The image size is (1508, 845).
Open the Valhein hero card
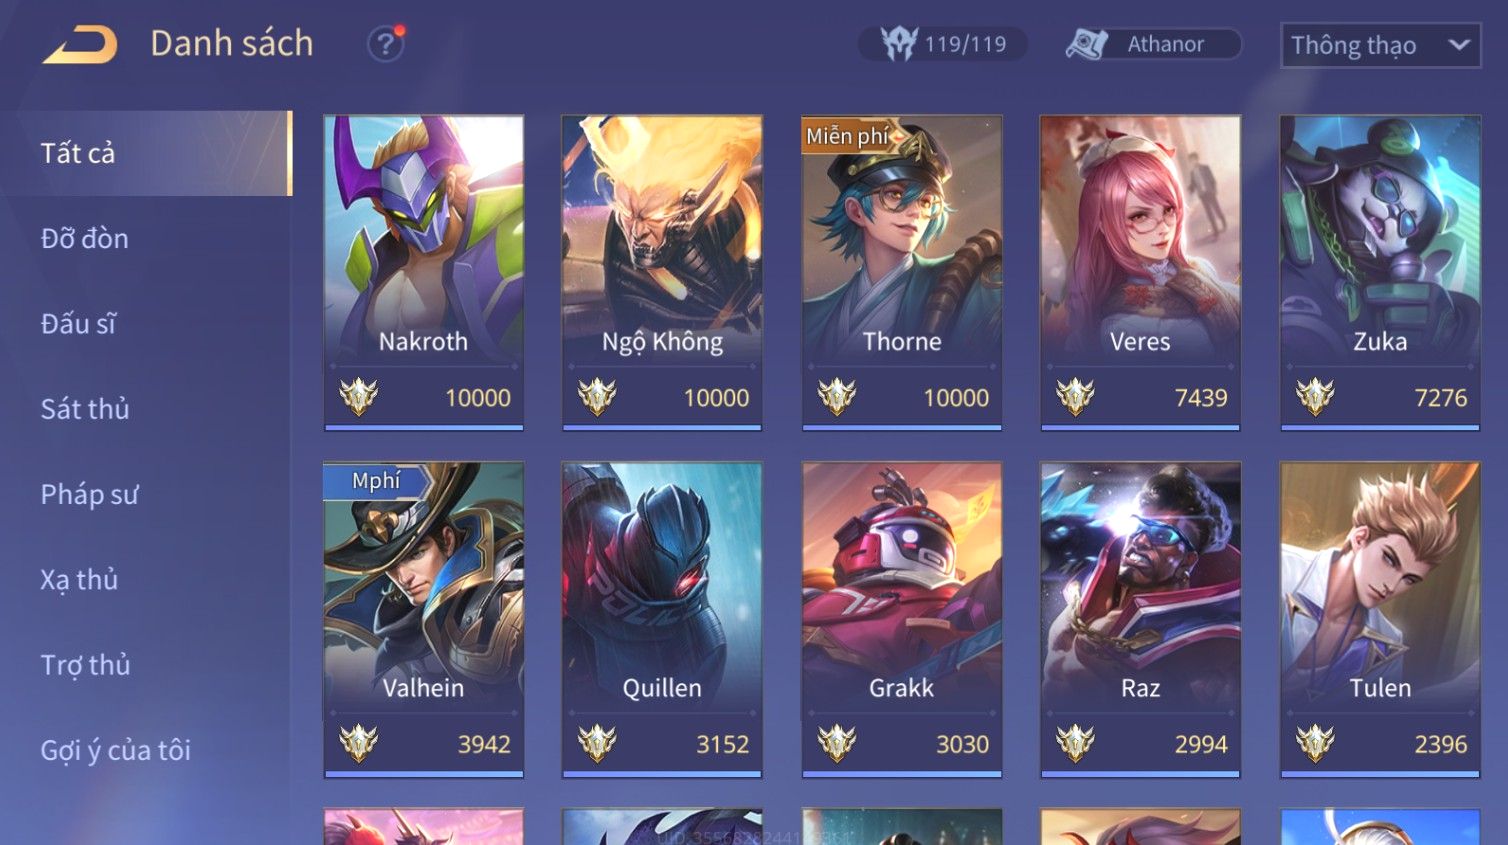point(423,619)
